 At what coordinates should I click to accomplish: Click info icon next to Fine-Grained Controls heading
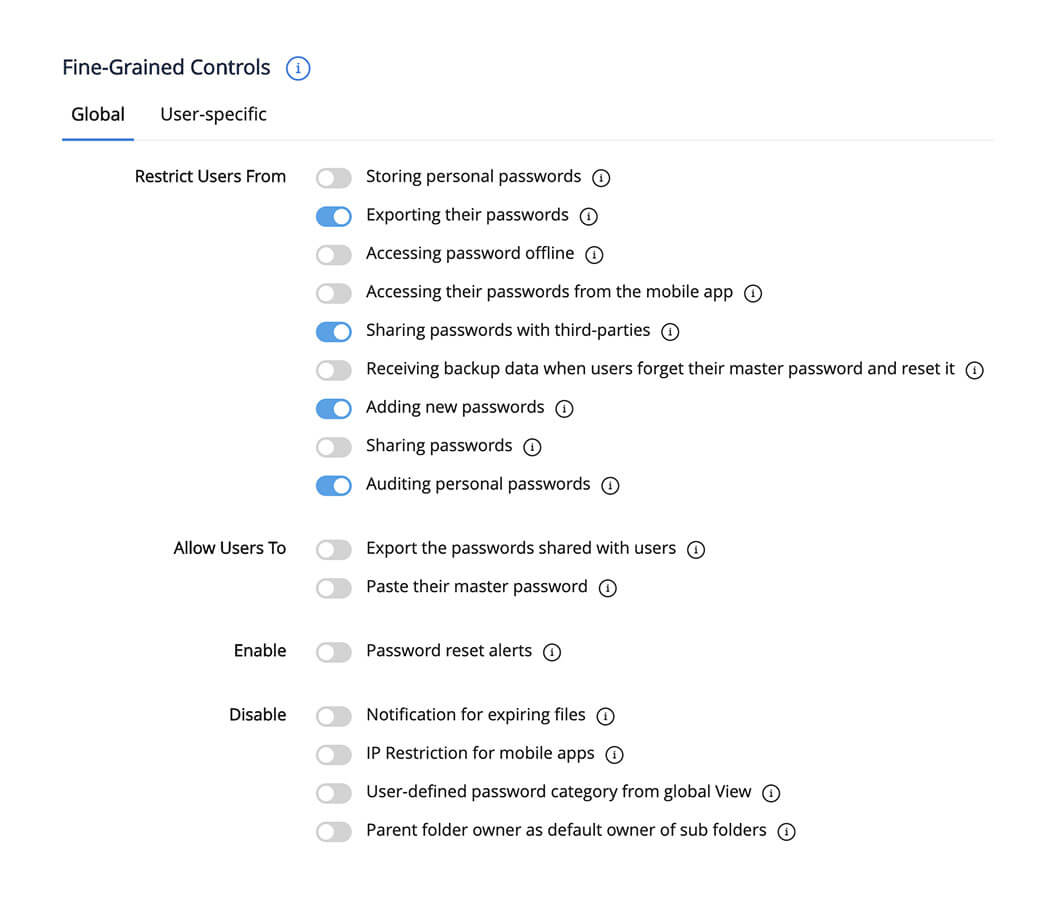tap(298, 69)
